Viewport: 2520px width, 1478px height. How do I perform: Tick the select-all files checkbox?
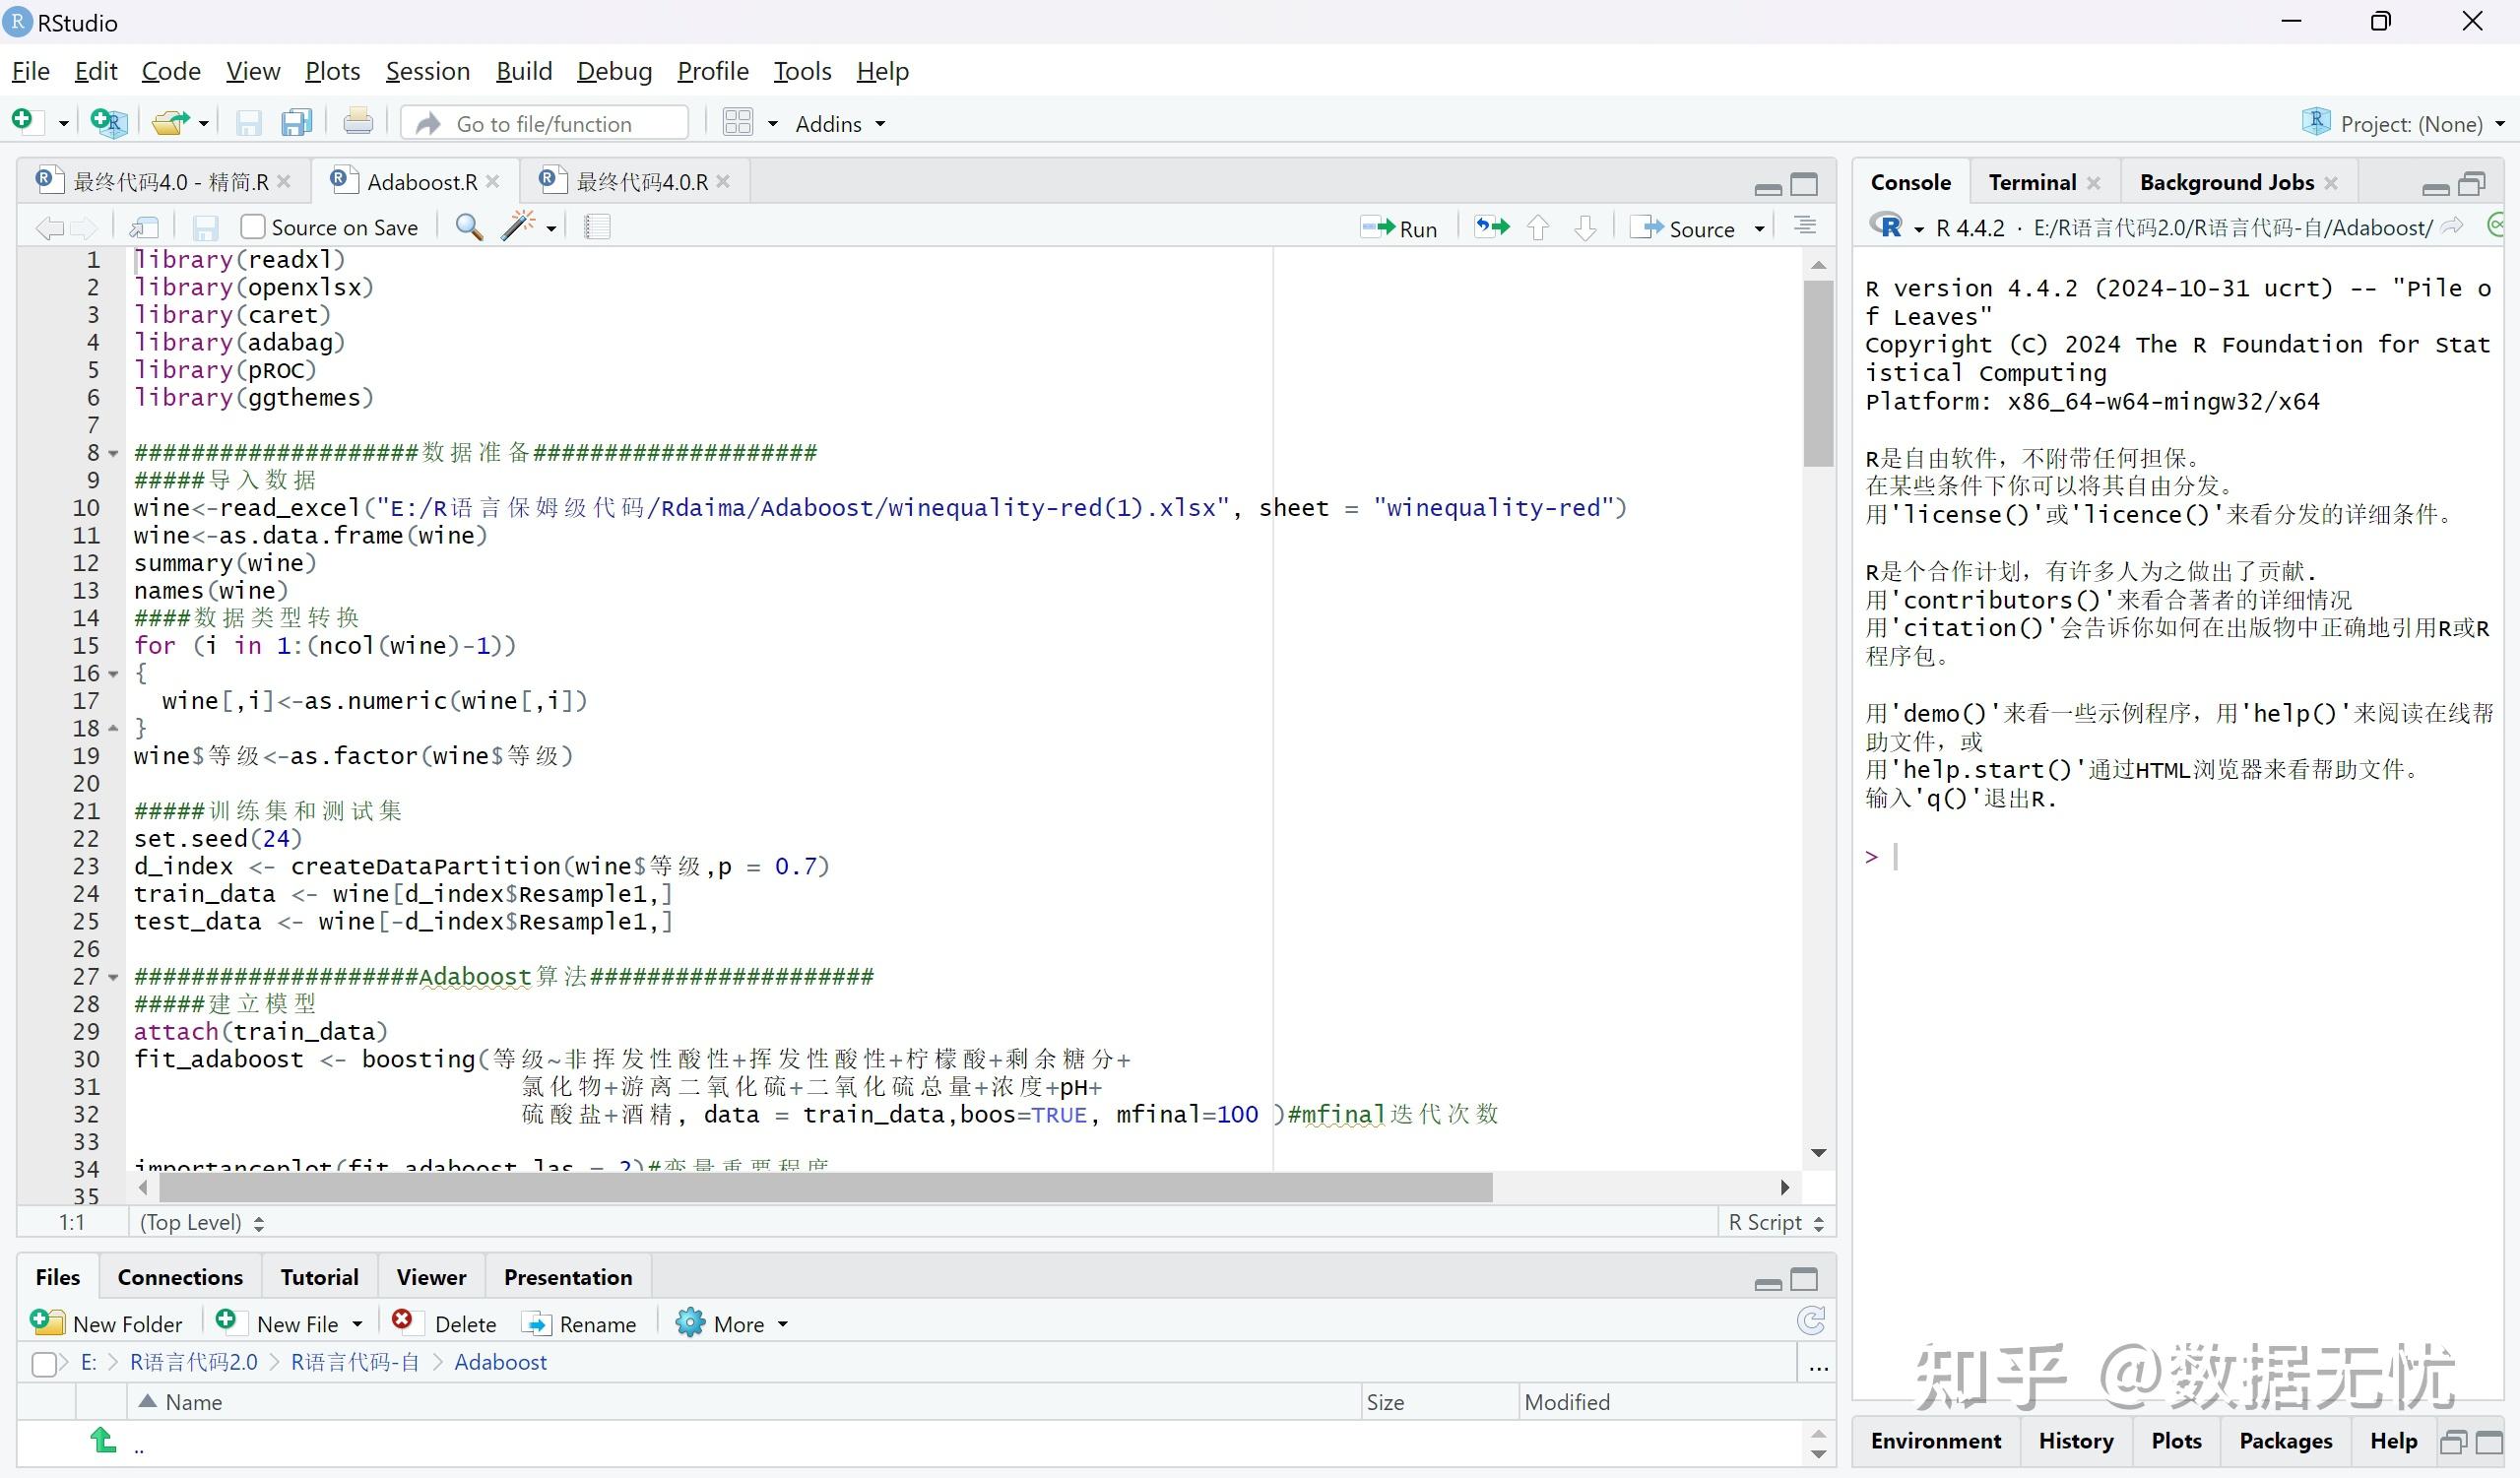pyautogui.click(x=44, y=1363)
